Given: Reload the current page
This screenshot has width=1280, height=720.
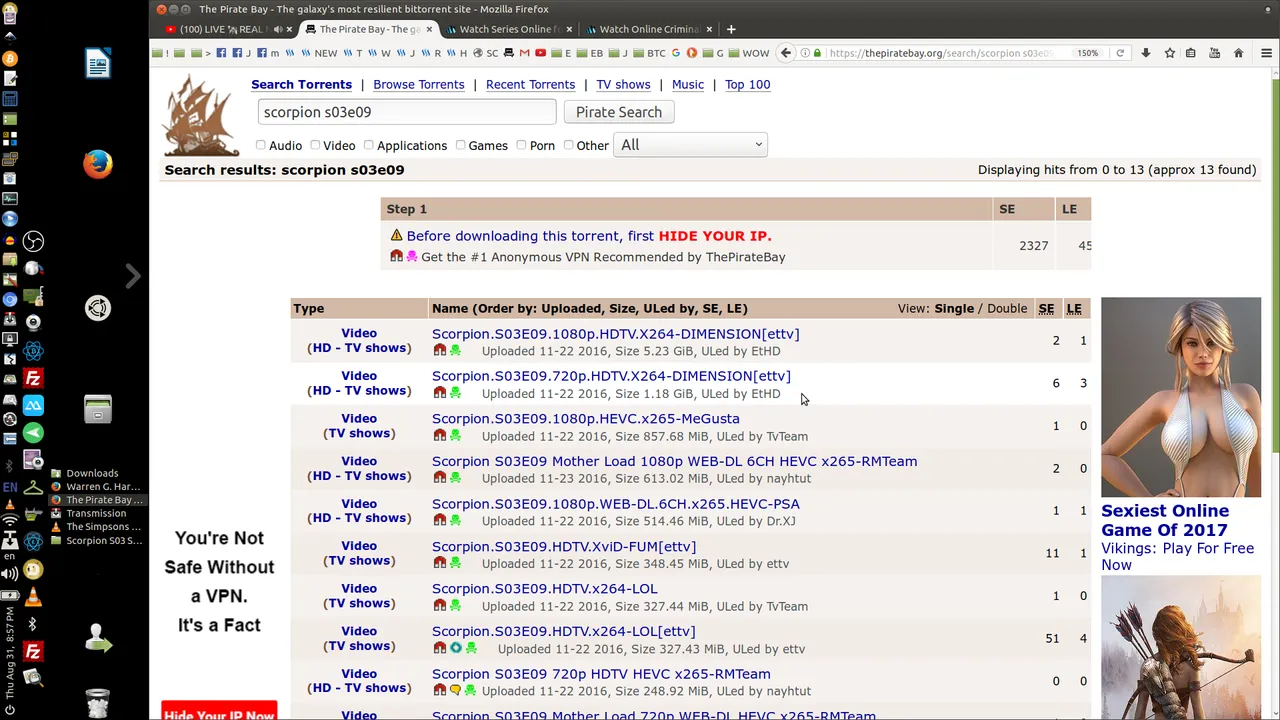Looking at the screenshot, I should click(x=1120, y=53).
